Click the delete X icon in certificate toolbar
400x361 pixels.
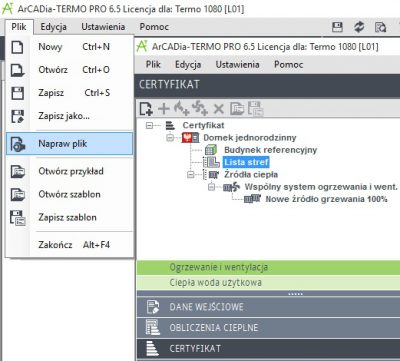click(219, 109)
